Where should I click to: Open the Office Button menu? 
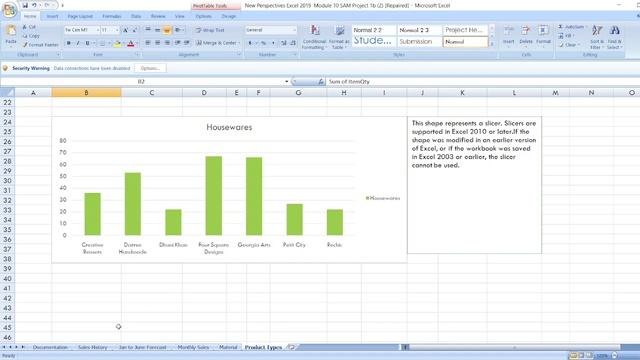point(9,9)
